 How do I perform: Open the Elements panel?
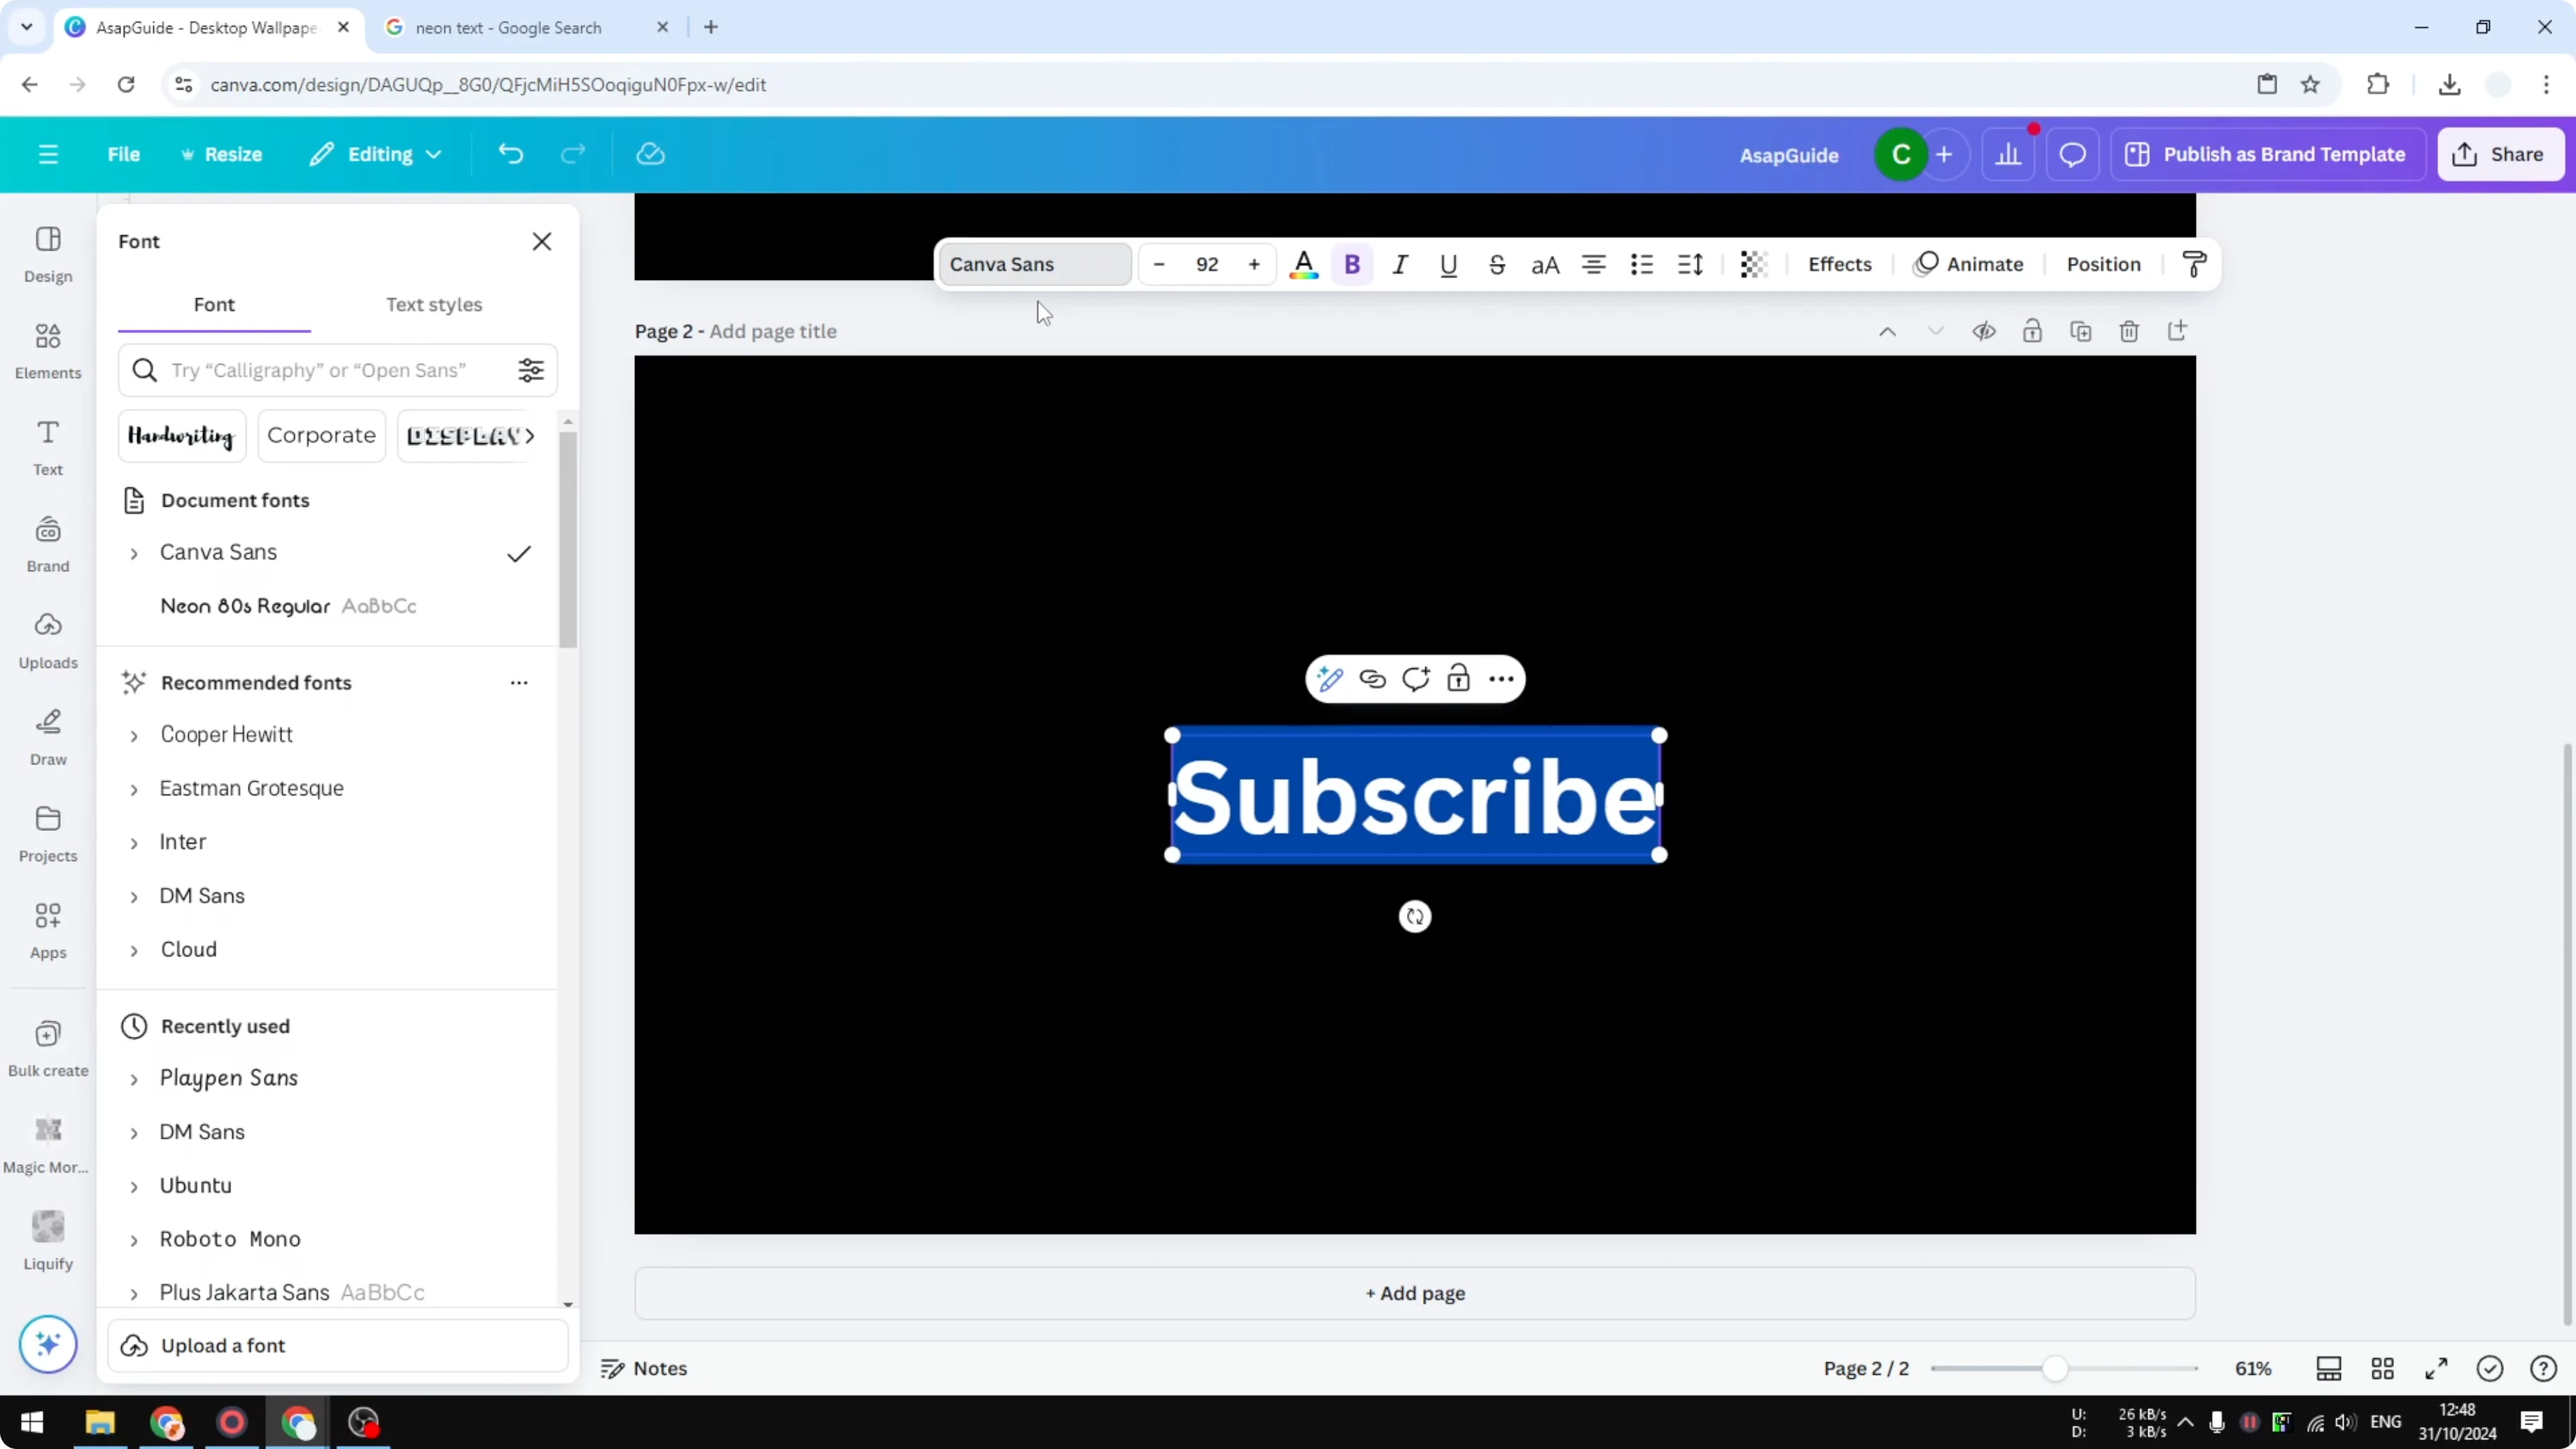pos(47,349)
